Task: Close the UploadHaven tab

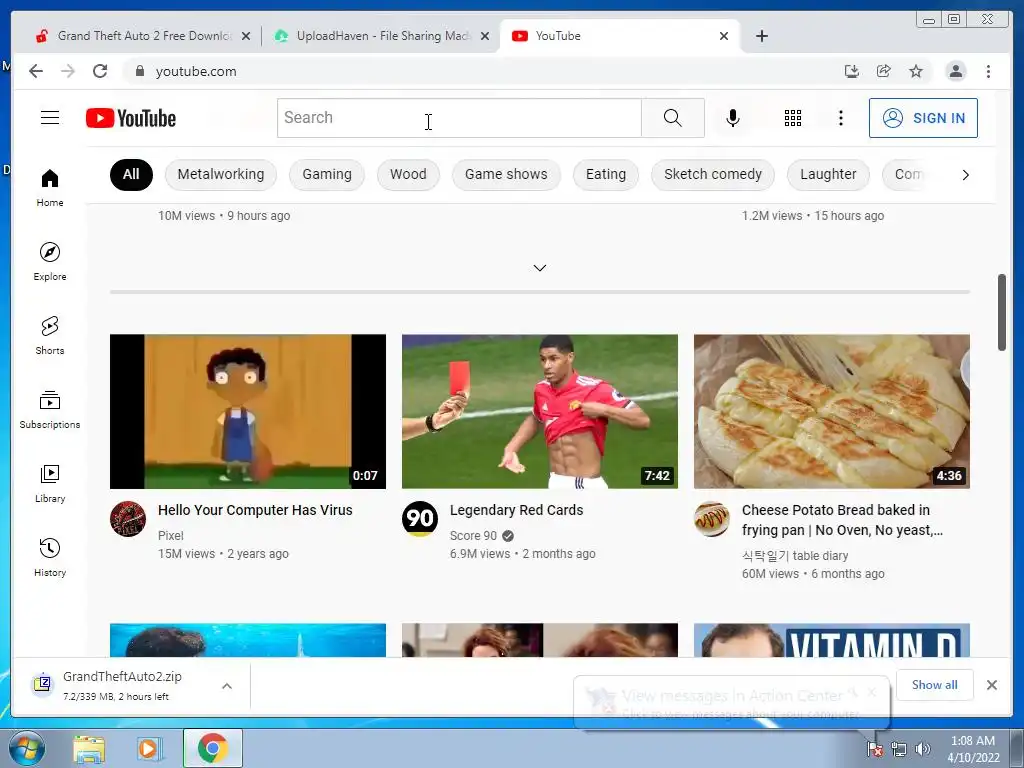Action: point(485,36)
